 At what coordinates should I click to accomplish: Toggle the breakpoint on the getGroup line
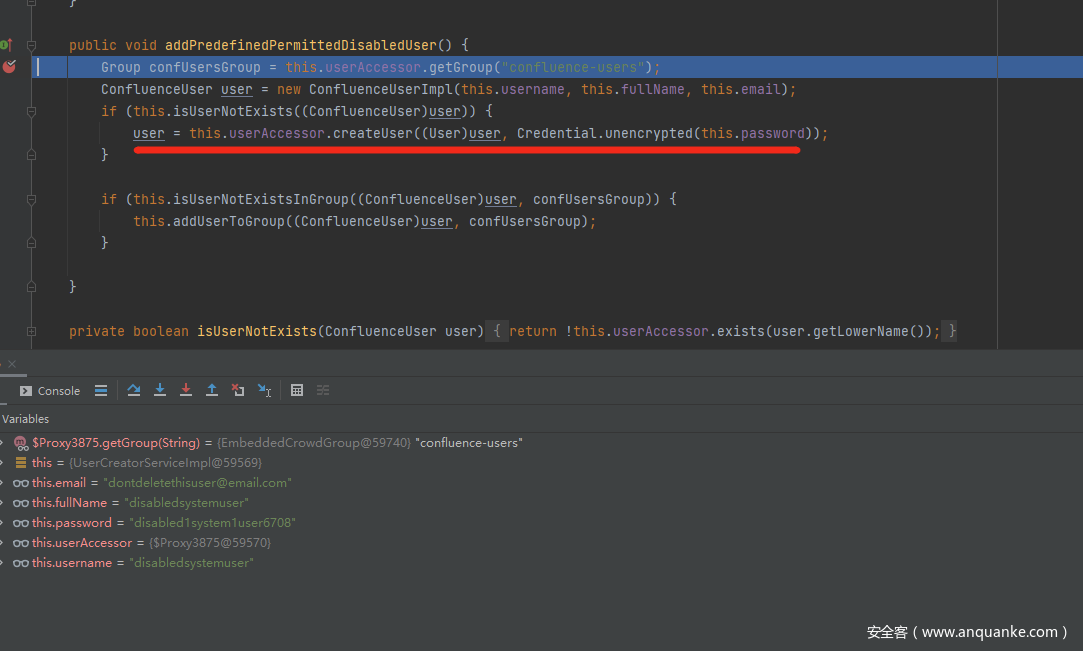pos(9,67)
